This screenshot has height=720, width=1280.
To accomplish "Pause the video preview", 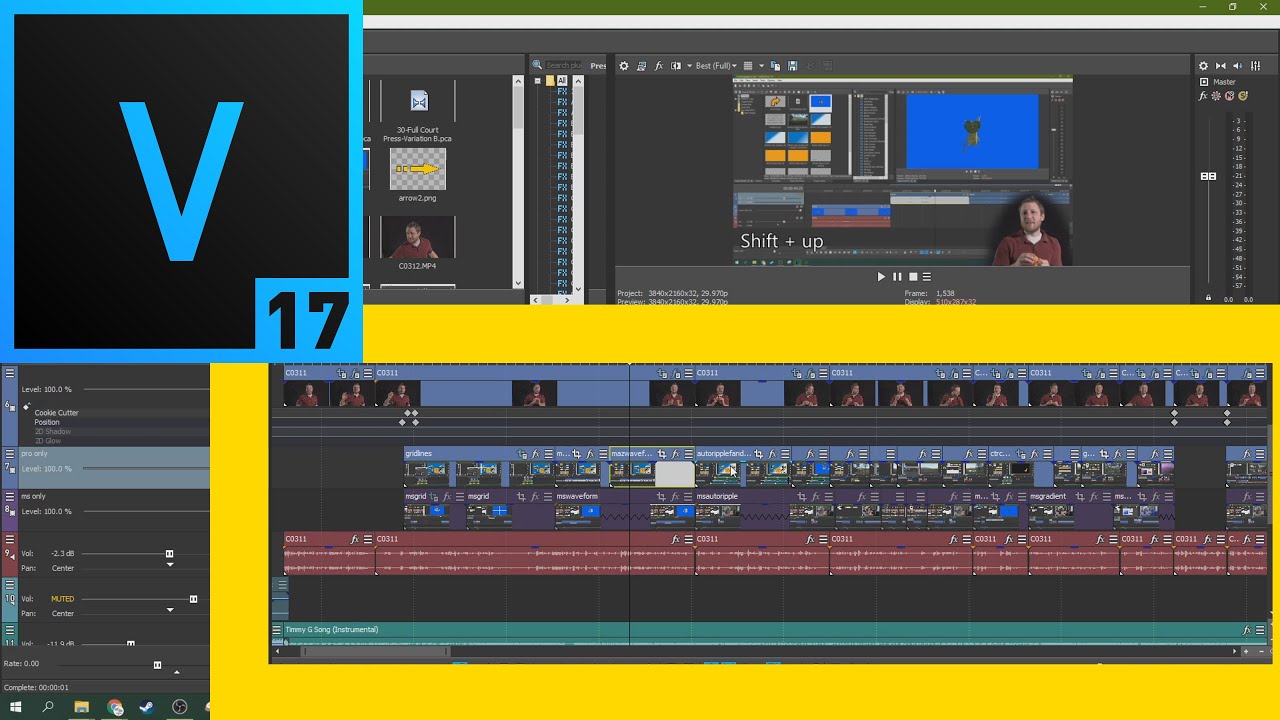I will [897, 277].
